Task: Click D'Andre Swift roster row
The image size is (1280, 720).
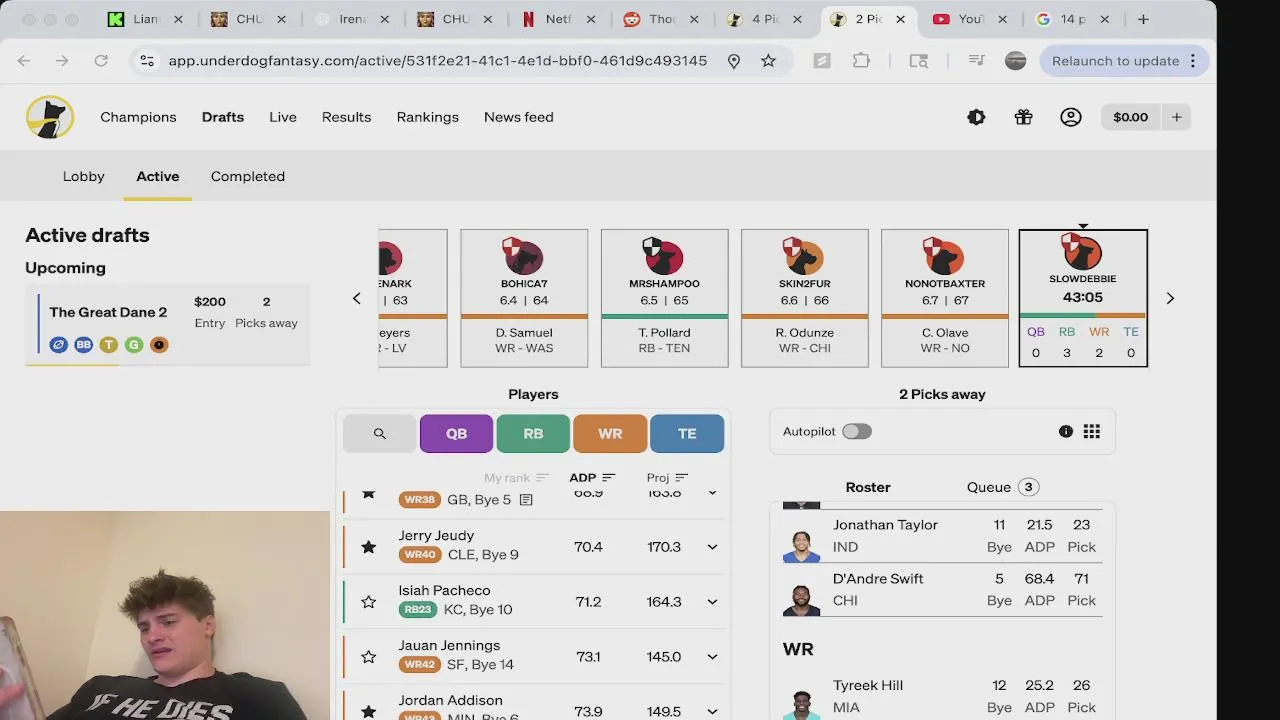Action: pyautogui.click(x=942, y=590)
